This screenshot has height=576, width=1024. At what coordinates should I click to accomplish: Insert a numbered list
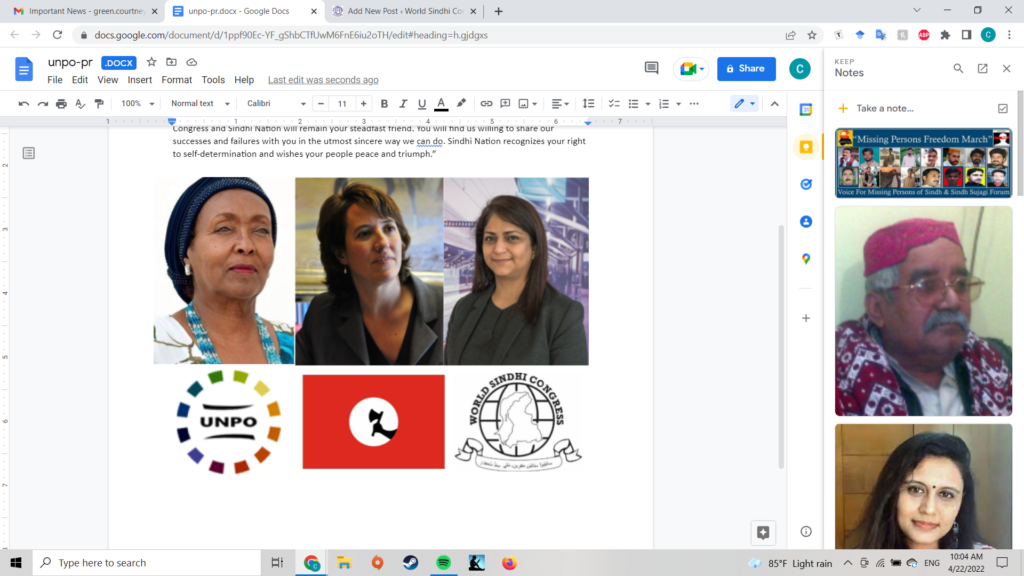coord(664,104)
